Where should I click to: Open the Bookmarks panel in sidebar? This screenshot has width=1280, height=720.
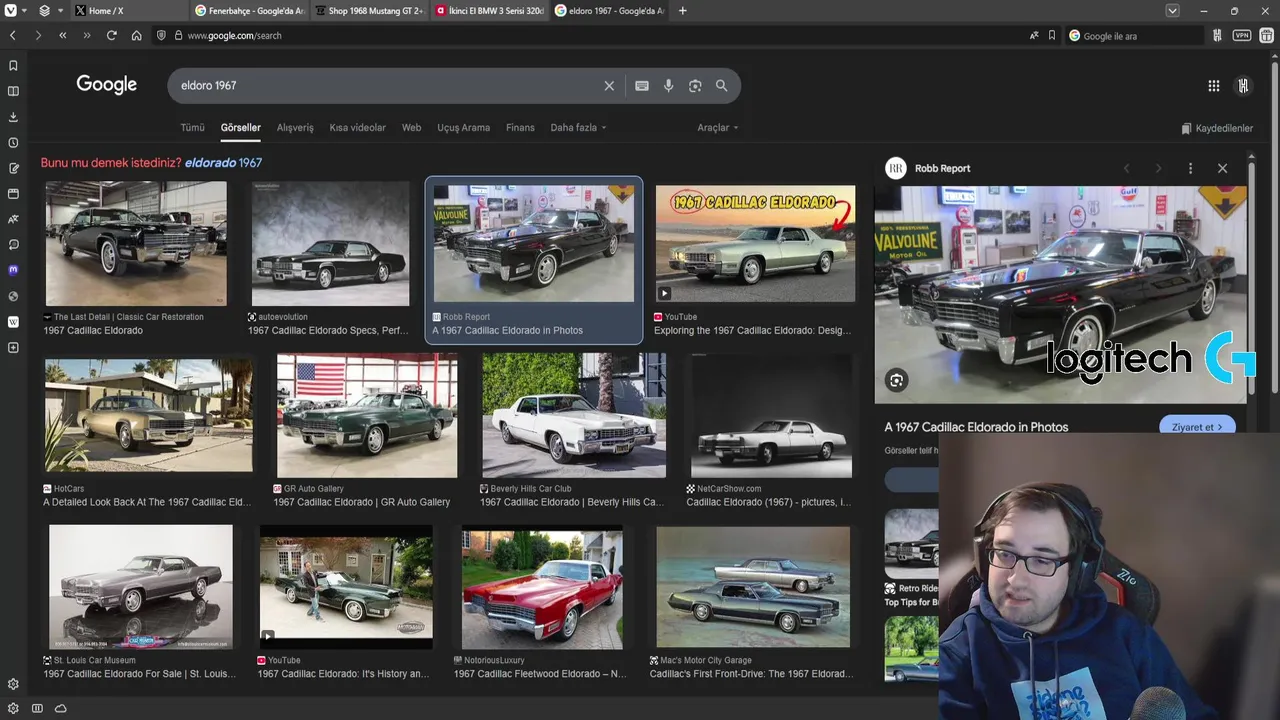tap(13, 66)
